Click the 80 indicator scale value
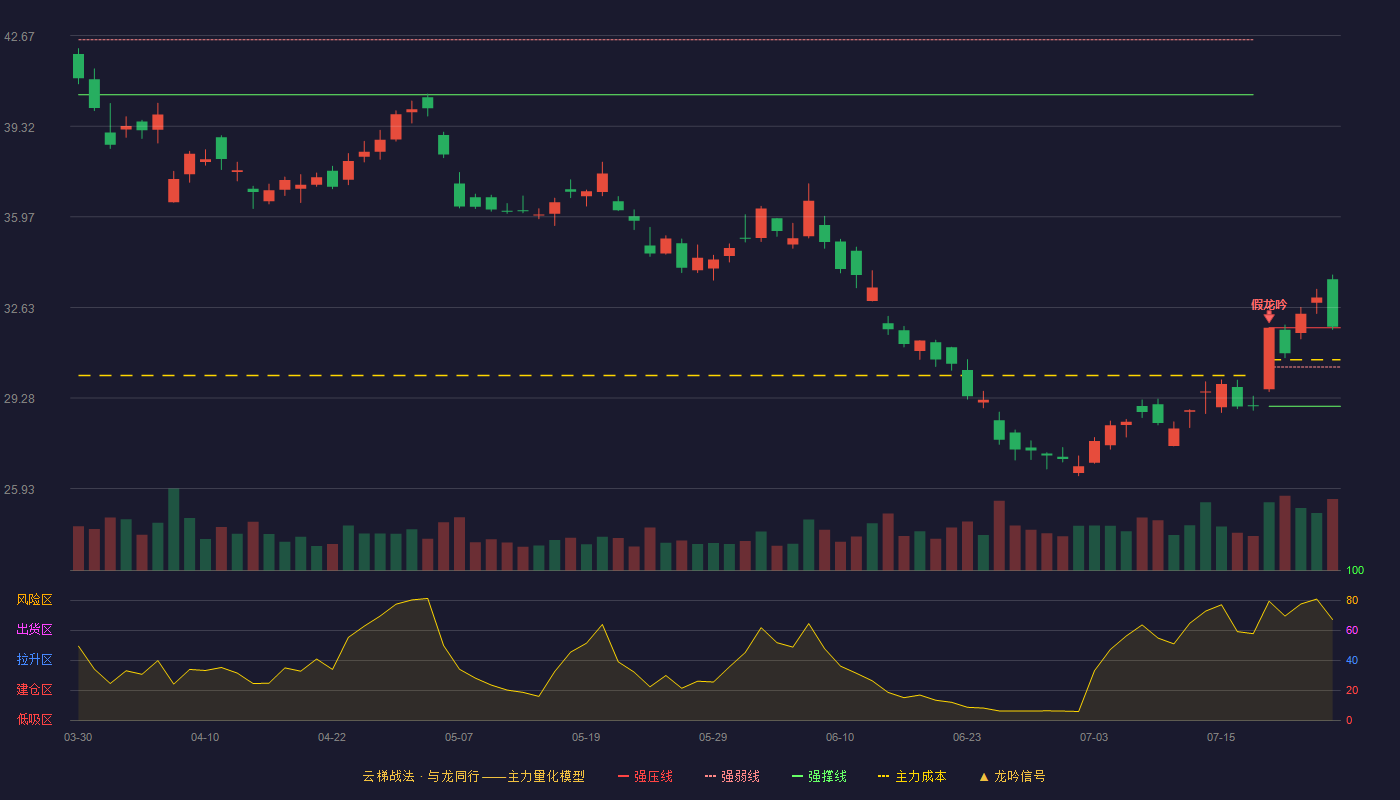 coord(1352,600)
